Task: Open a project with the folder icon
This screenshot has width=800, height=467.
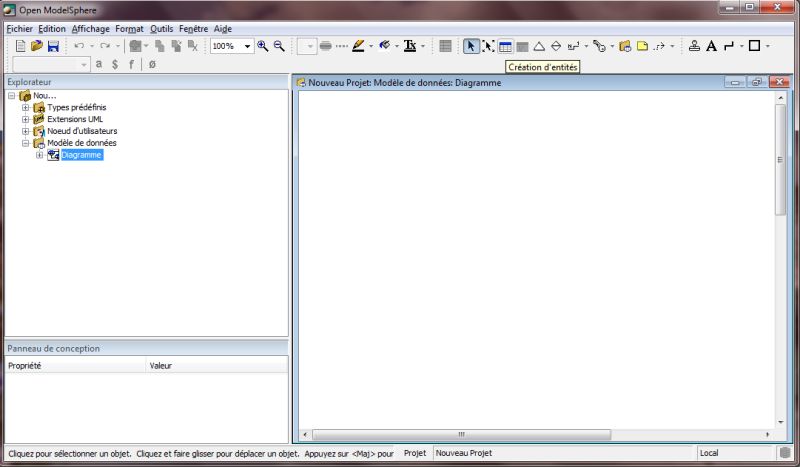Action: tap(37, 46)
